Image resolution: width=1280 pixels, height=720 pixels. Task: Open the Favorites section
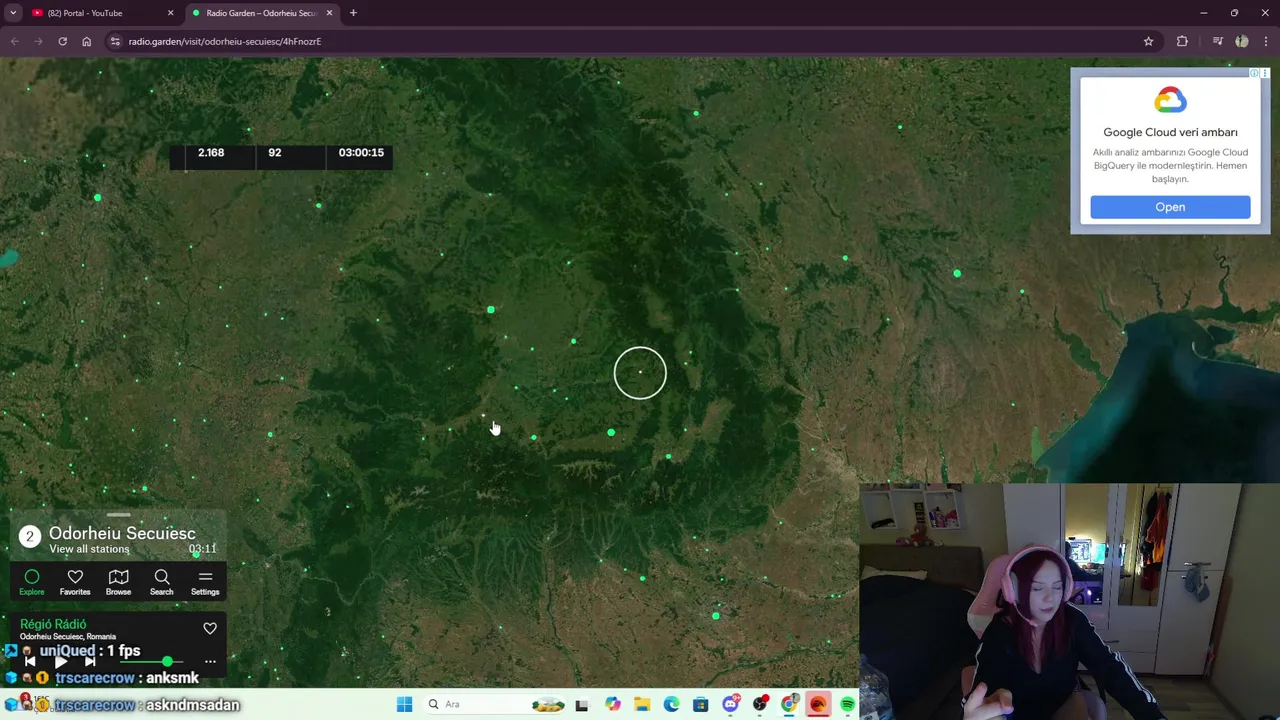point(75,582)
